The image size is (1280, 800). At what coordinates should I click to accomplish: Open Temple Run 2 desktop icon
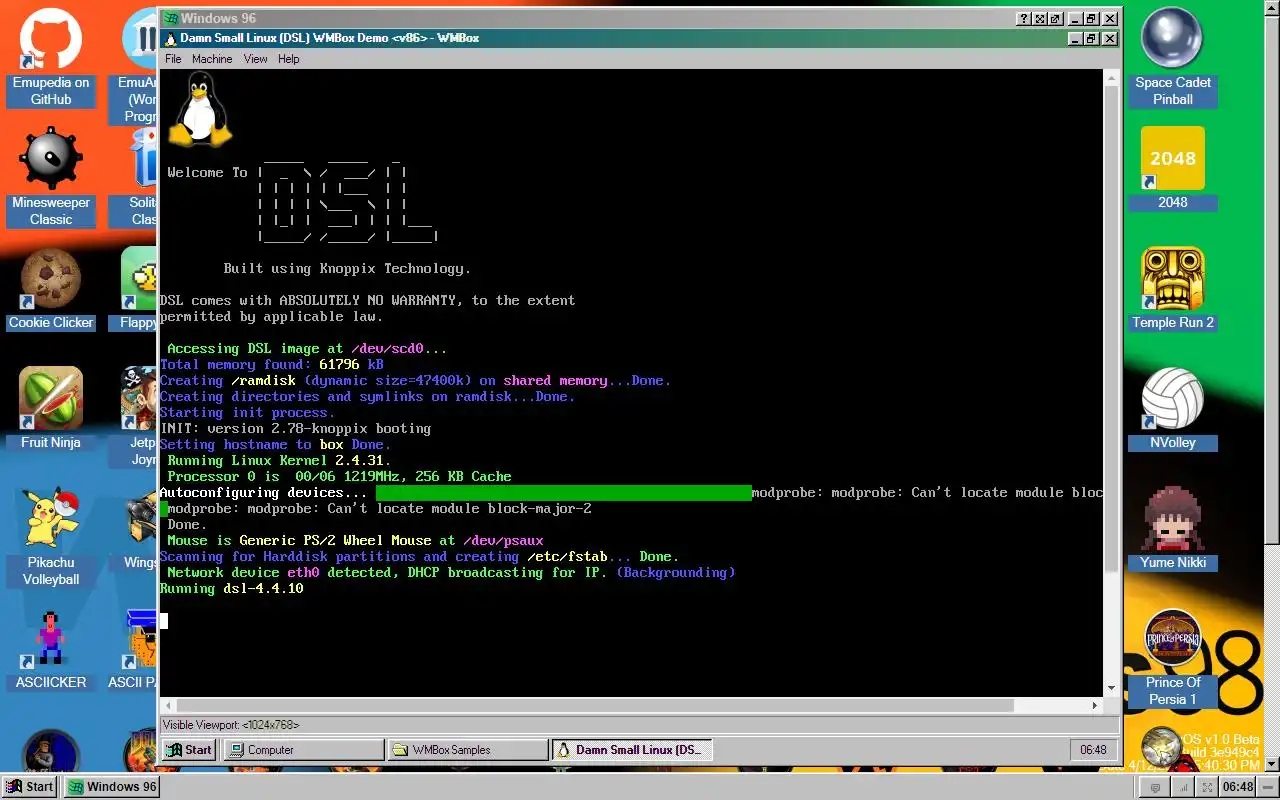coord(1172,288)
